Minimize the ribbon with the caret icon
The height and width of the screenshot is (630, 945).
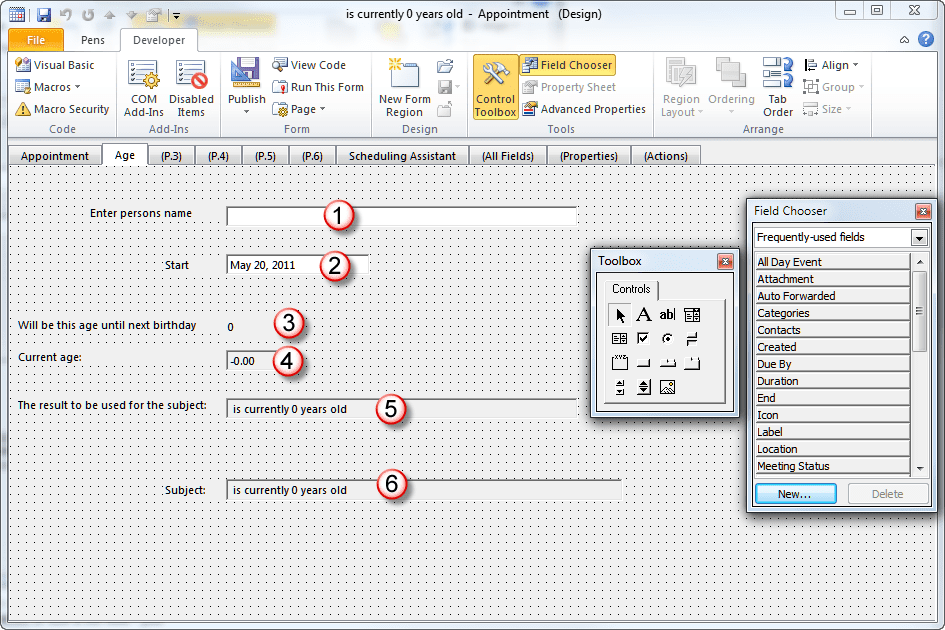(905, 40)
